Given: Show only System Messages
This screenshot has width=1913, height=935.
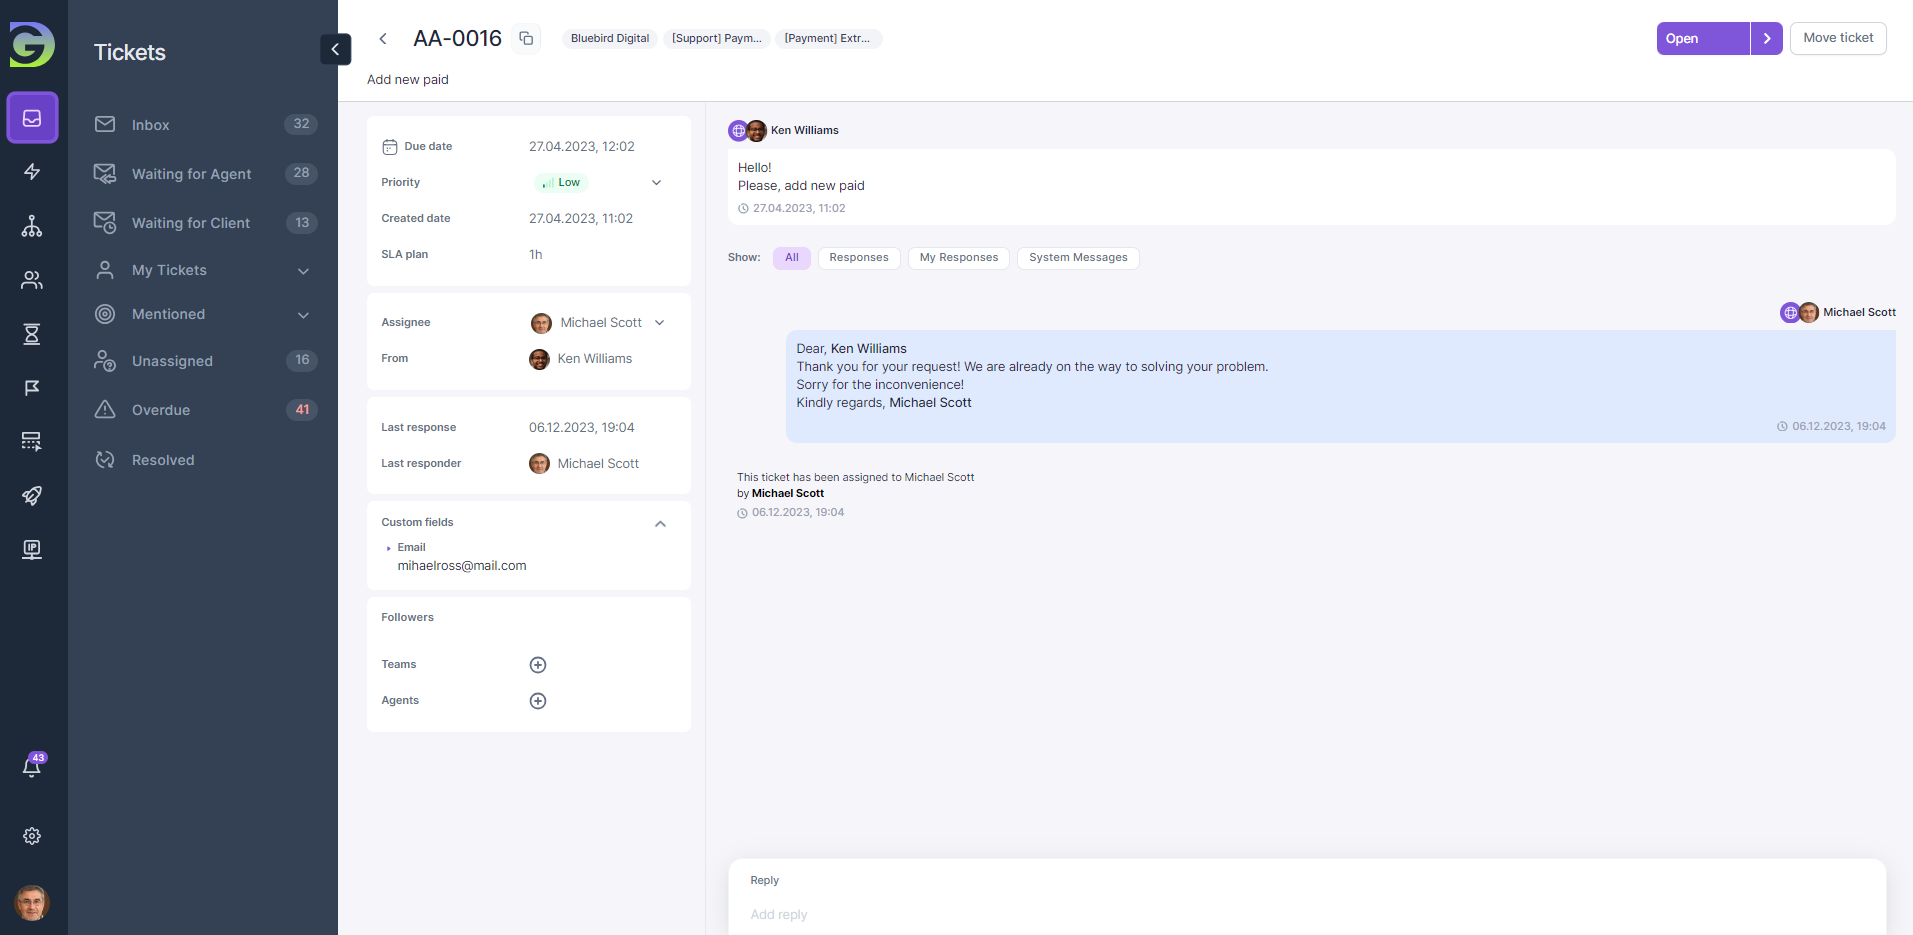Looking at the screenshot, I should [x=1077, y=258].
